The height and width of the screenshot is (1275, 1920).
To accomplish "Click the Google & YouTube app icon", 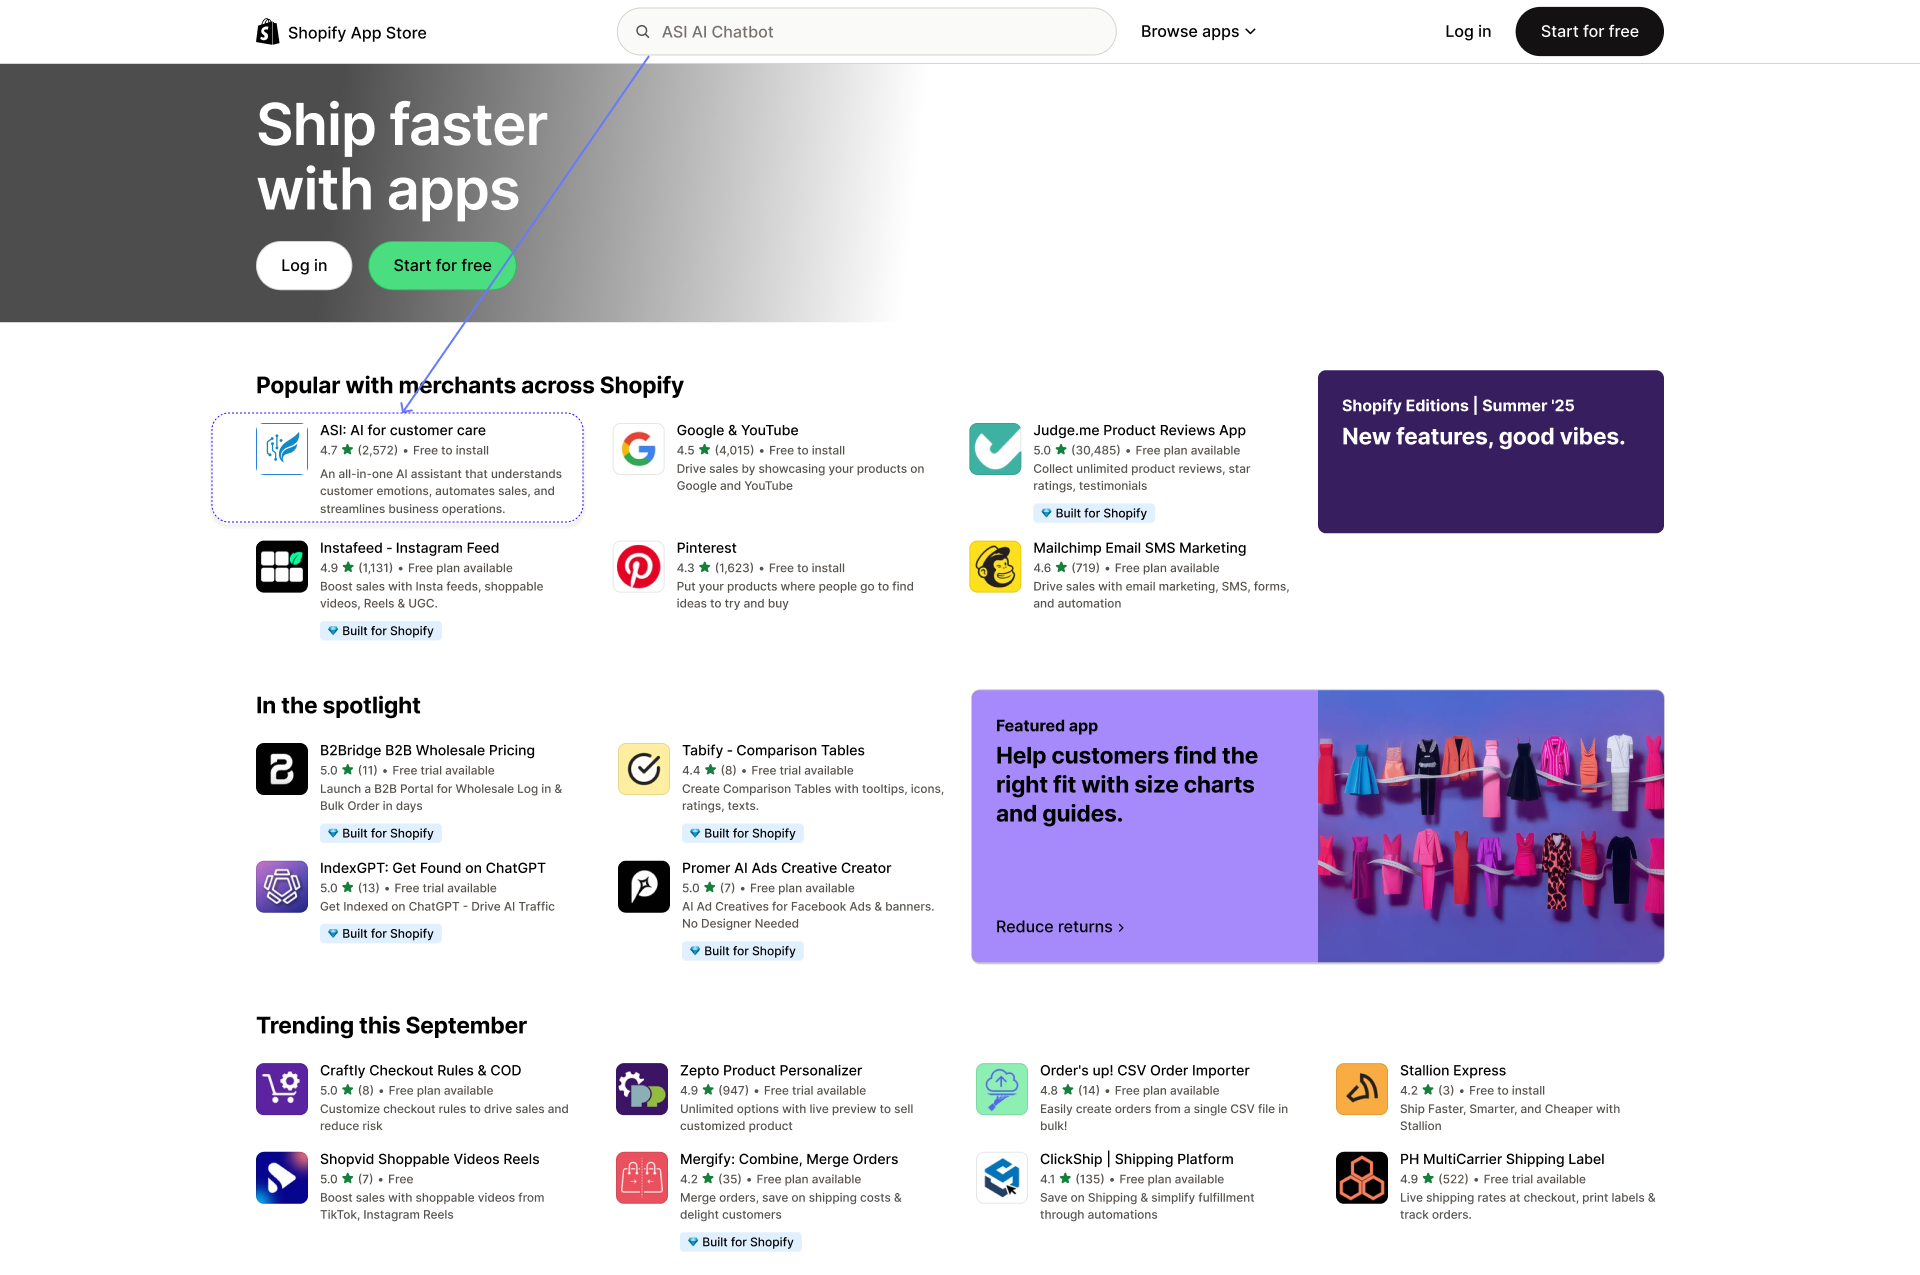I will coord(638,449).
